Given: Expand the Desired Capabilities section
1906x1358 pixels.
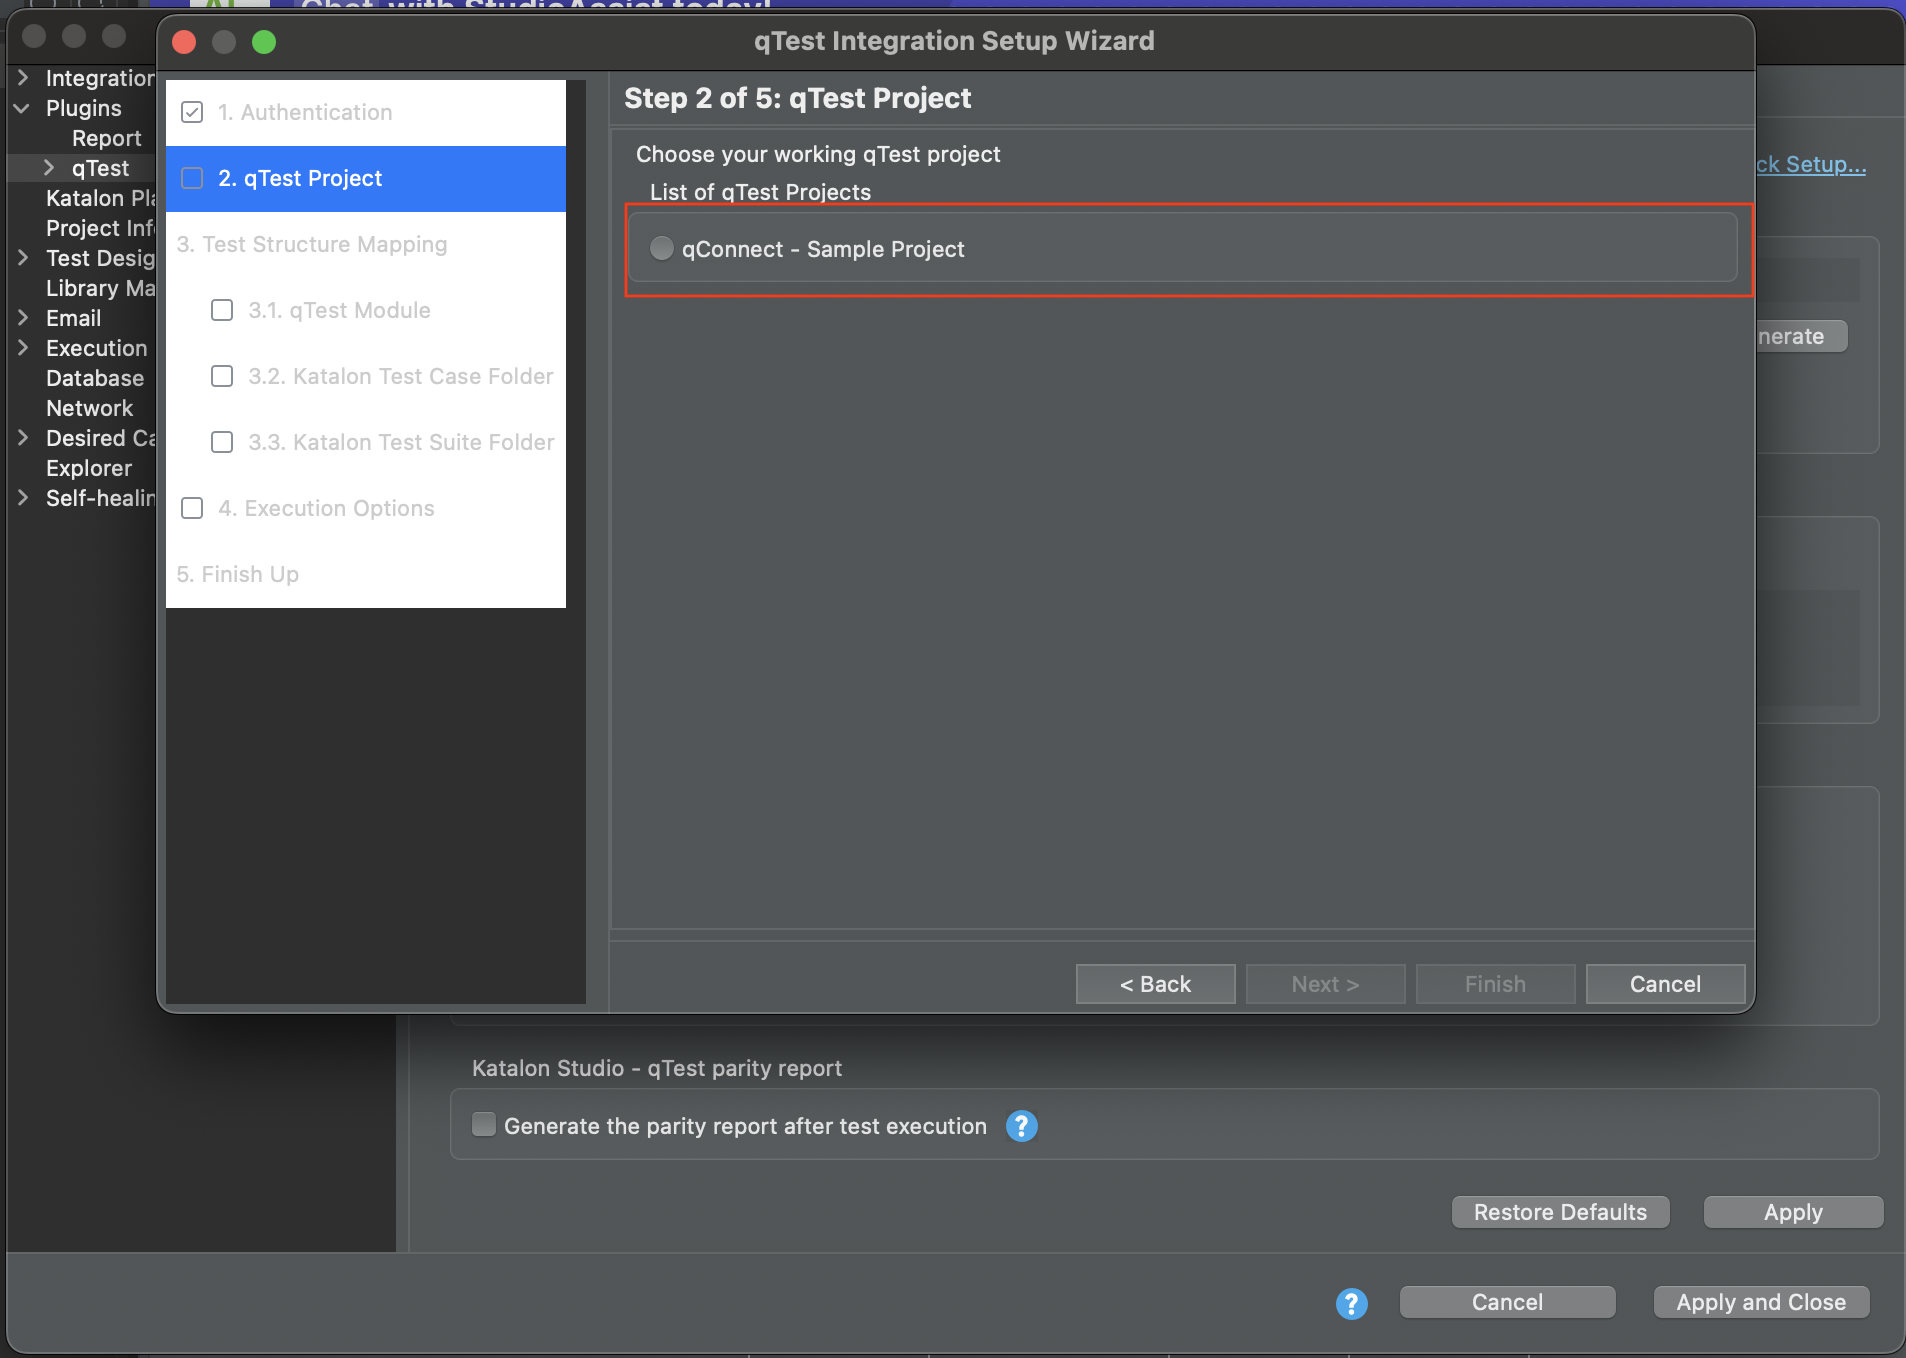Looking at the screenshot, I should 24,438.
